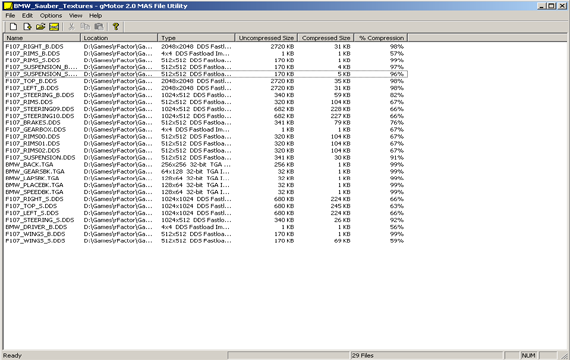Screen dimensions: 570x360
Task: Select the F107_TOP_S.DDS file
Action: [31, 206]
